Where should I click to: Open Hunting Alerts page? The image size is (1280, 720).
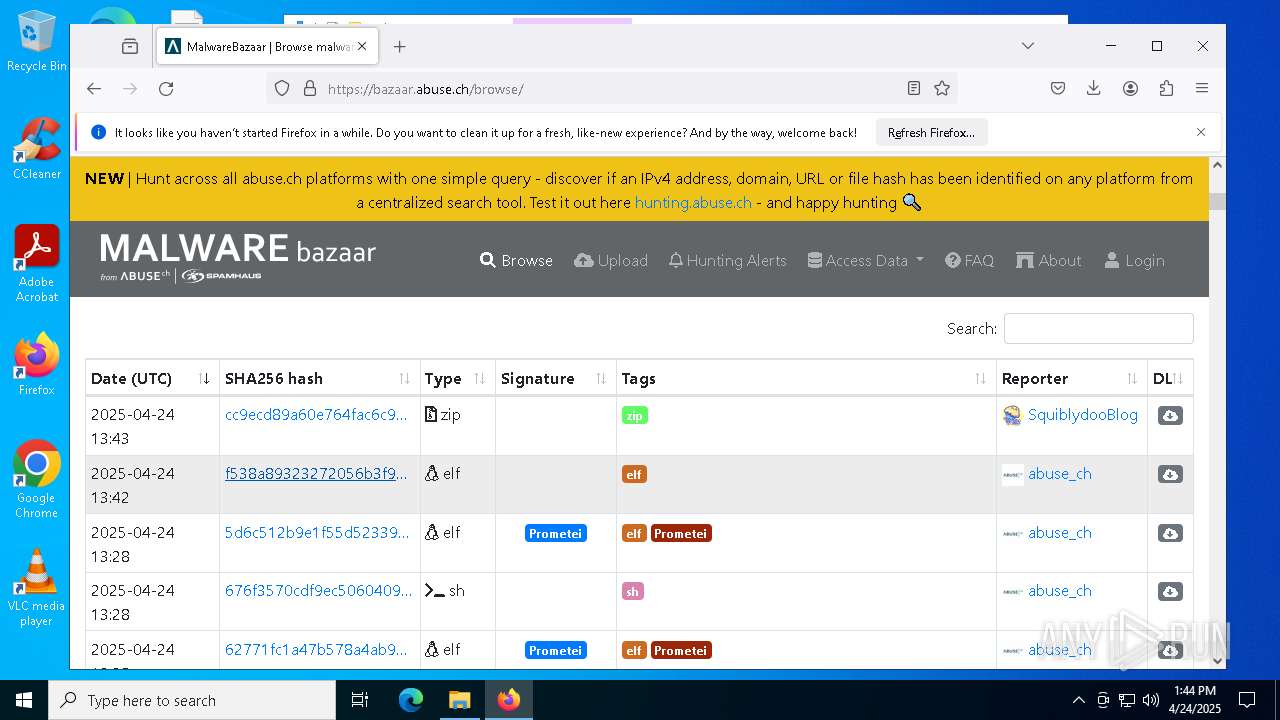pos(727,260)
